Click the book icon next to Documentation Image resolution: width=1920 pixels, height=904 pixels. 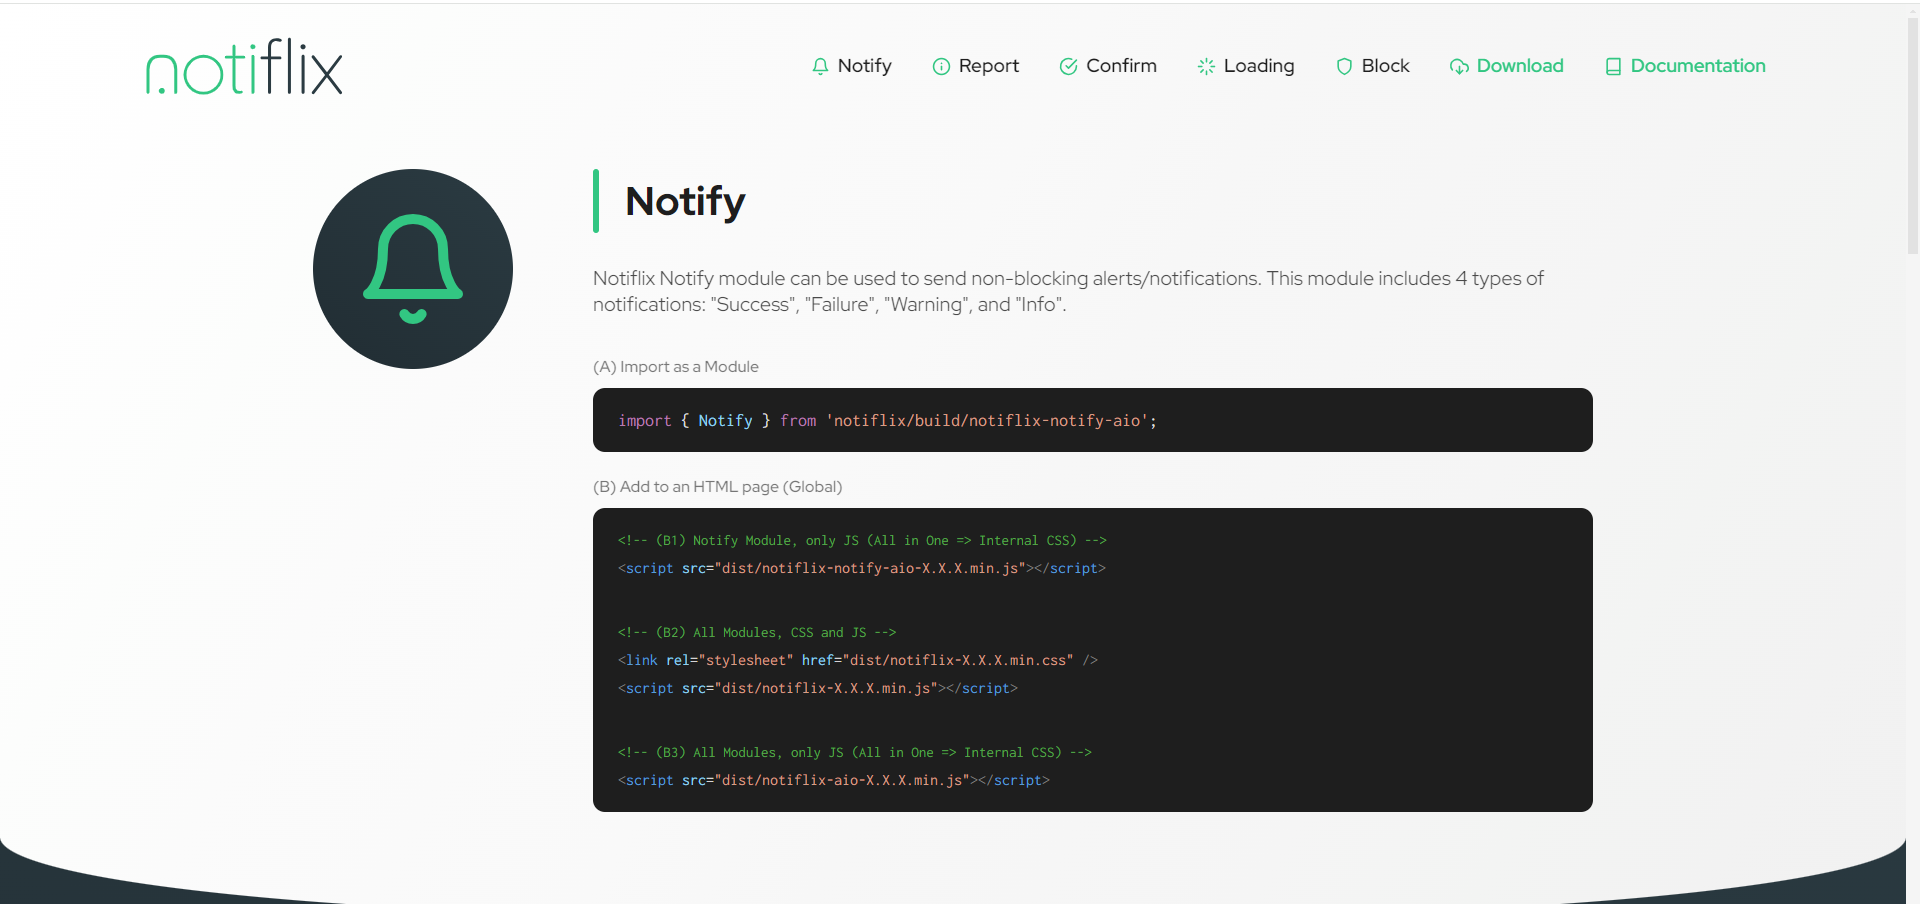tap(1613, 66)
